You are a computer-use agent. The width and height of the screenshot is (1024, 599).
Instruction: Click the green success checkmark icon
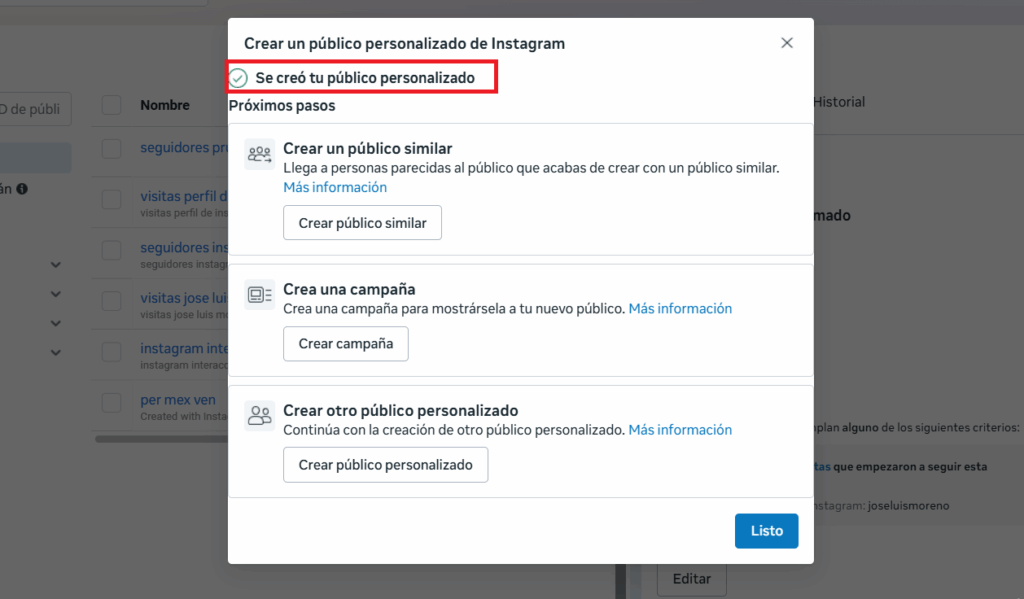(x=238, y=78)
